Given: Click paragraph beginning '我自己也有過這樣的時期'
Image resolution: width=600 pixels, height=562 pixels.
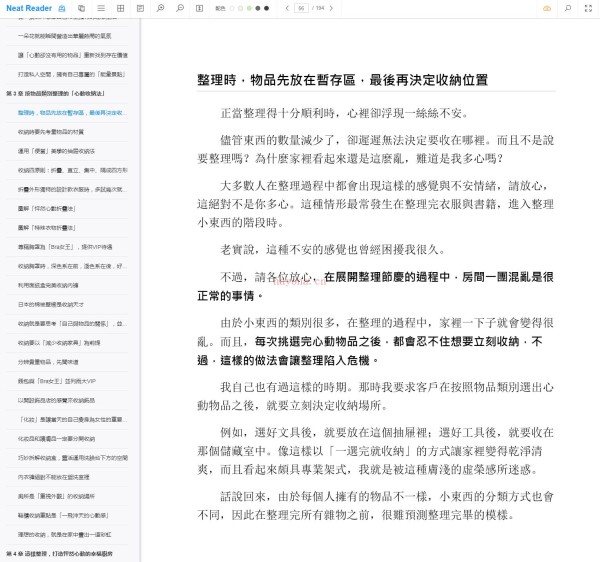Looking at the screenshot, I should [x=375, y=396].
